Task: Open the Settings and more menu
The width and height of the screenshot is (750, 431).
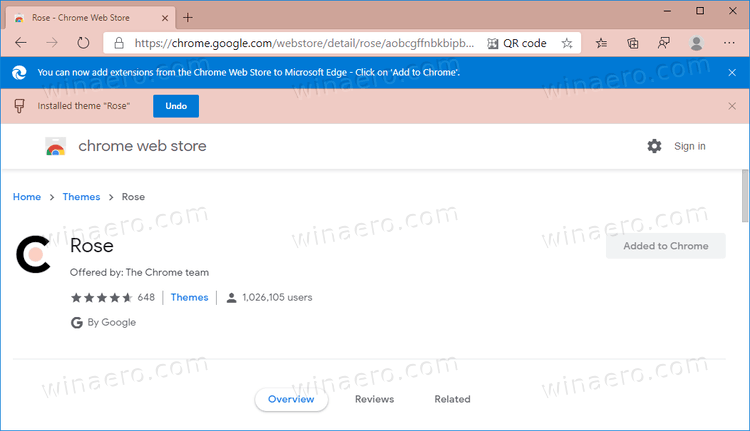Action: pyautogui.click(x=729, y=43)
